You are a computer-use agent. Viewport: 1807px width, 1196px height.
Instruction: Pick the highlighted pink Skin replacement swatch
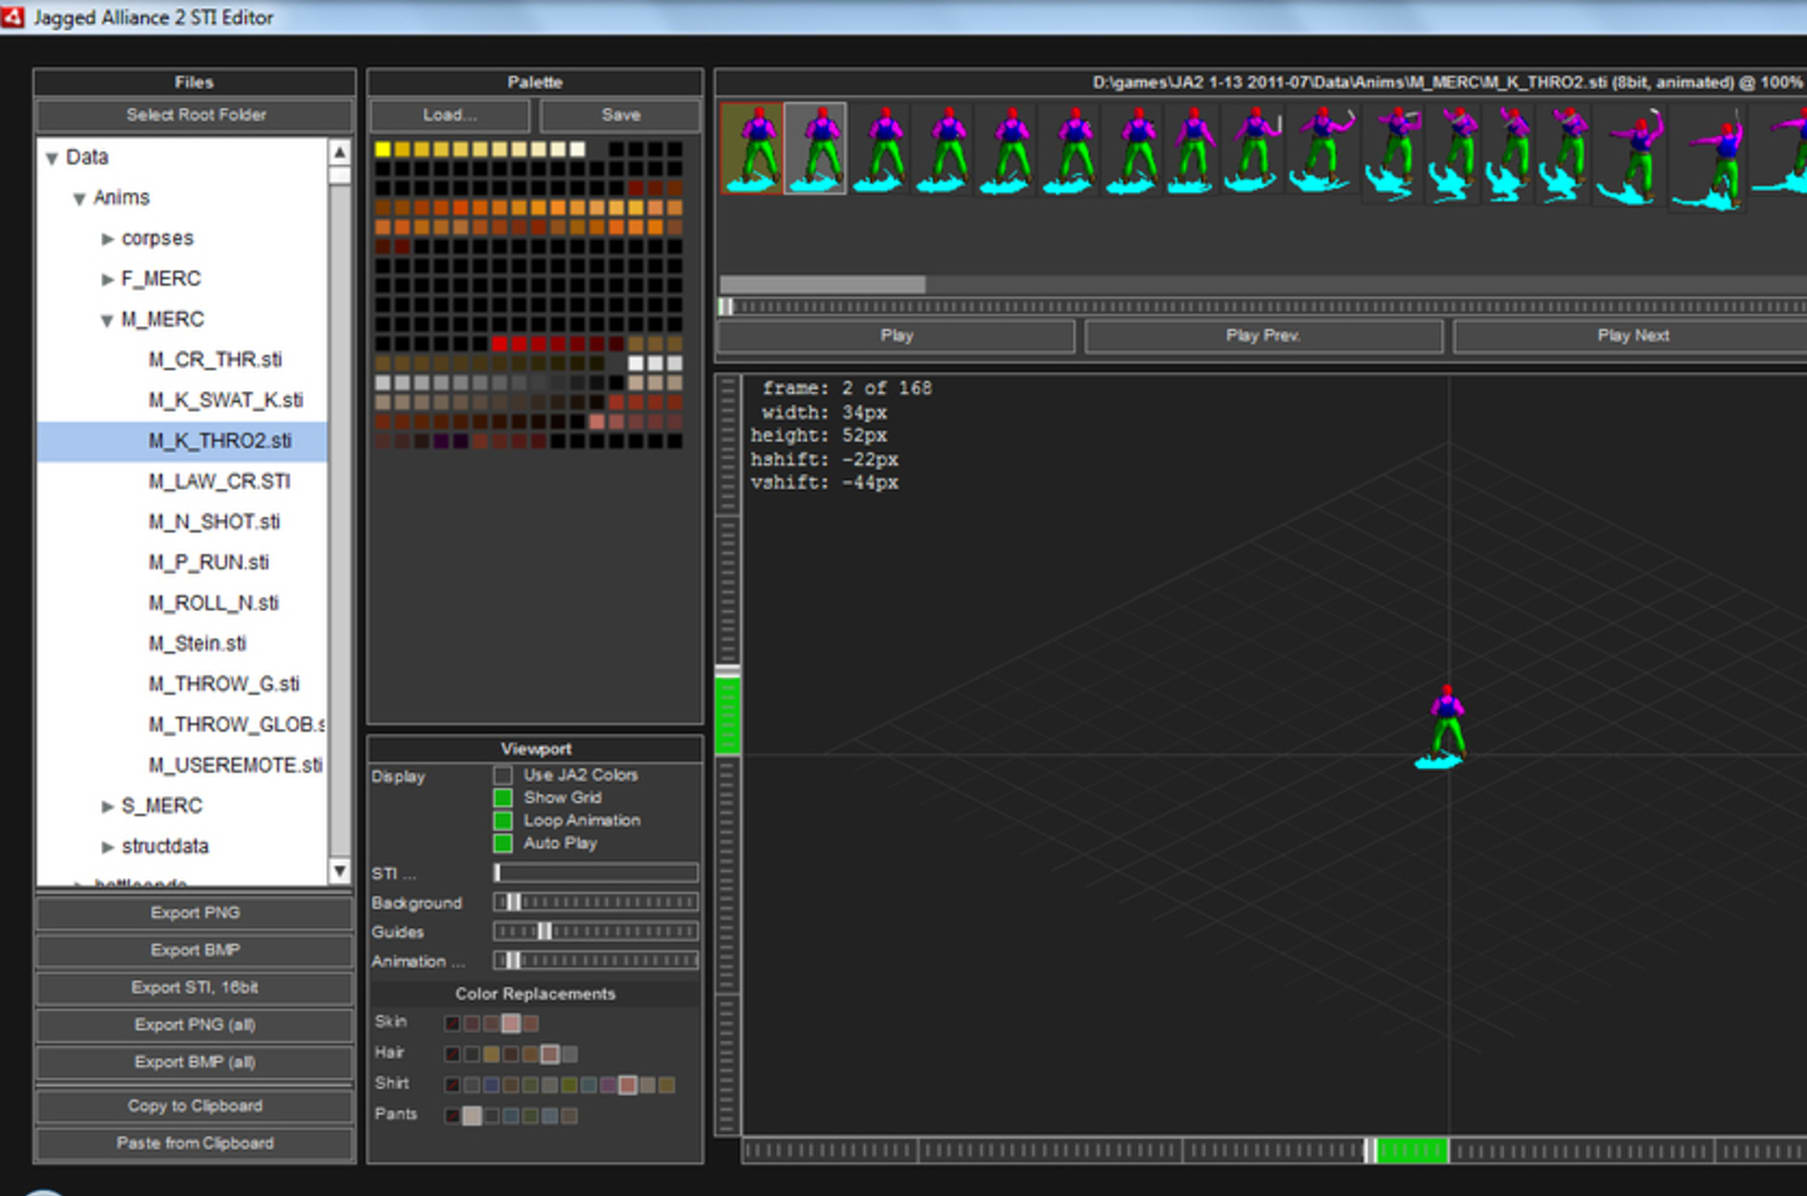pos(511,1023)
